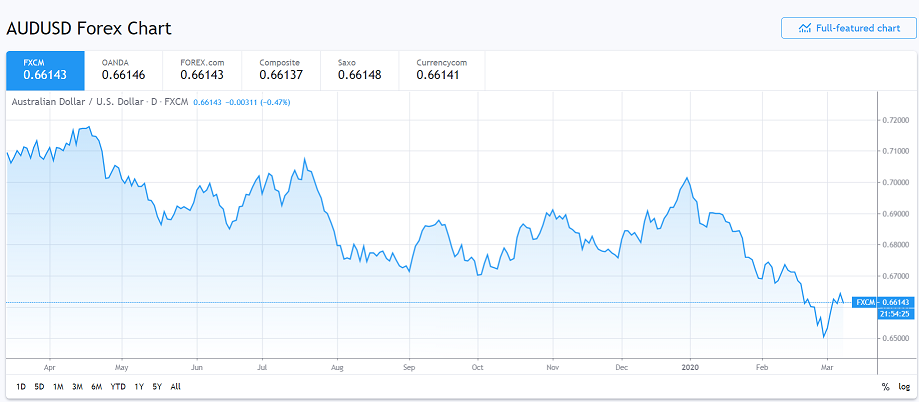Toggle the percent (%) scale
The width and height of the screenshot is (919, 402).
(886, 387)
